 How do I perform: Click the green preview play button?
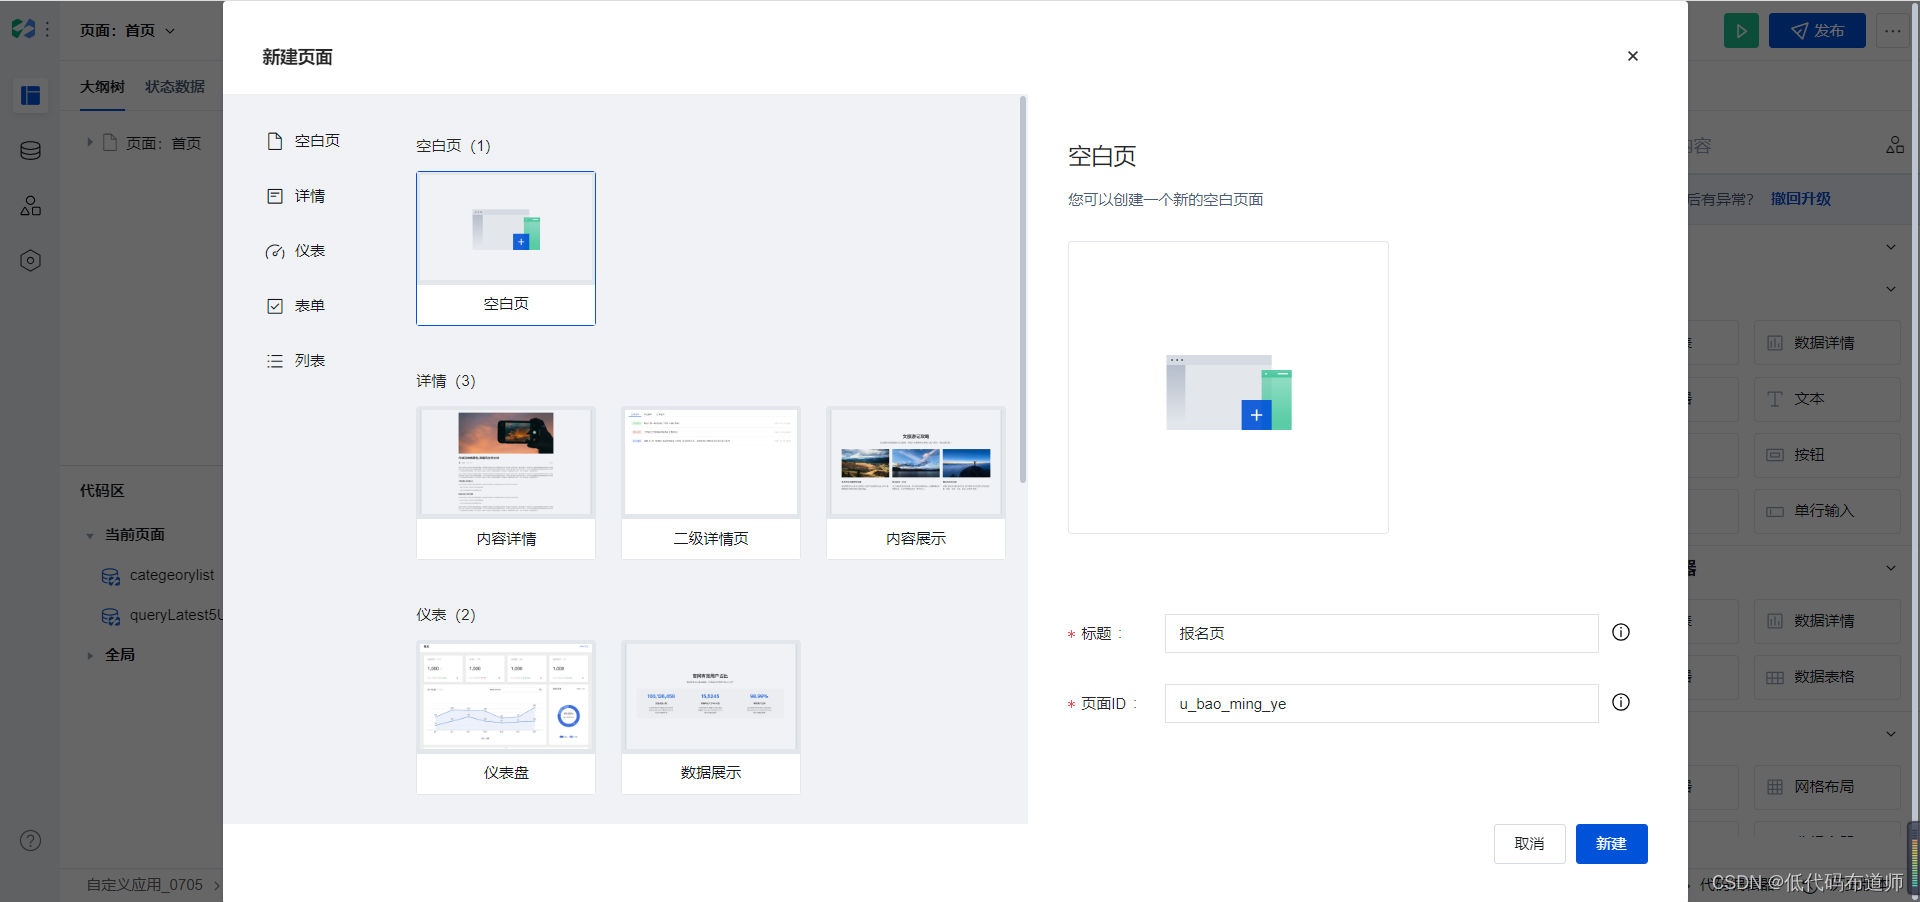[1741, 31]
